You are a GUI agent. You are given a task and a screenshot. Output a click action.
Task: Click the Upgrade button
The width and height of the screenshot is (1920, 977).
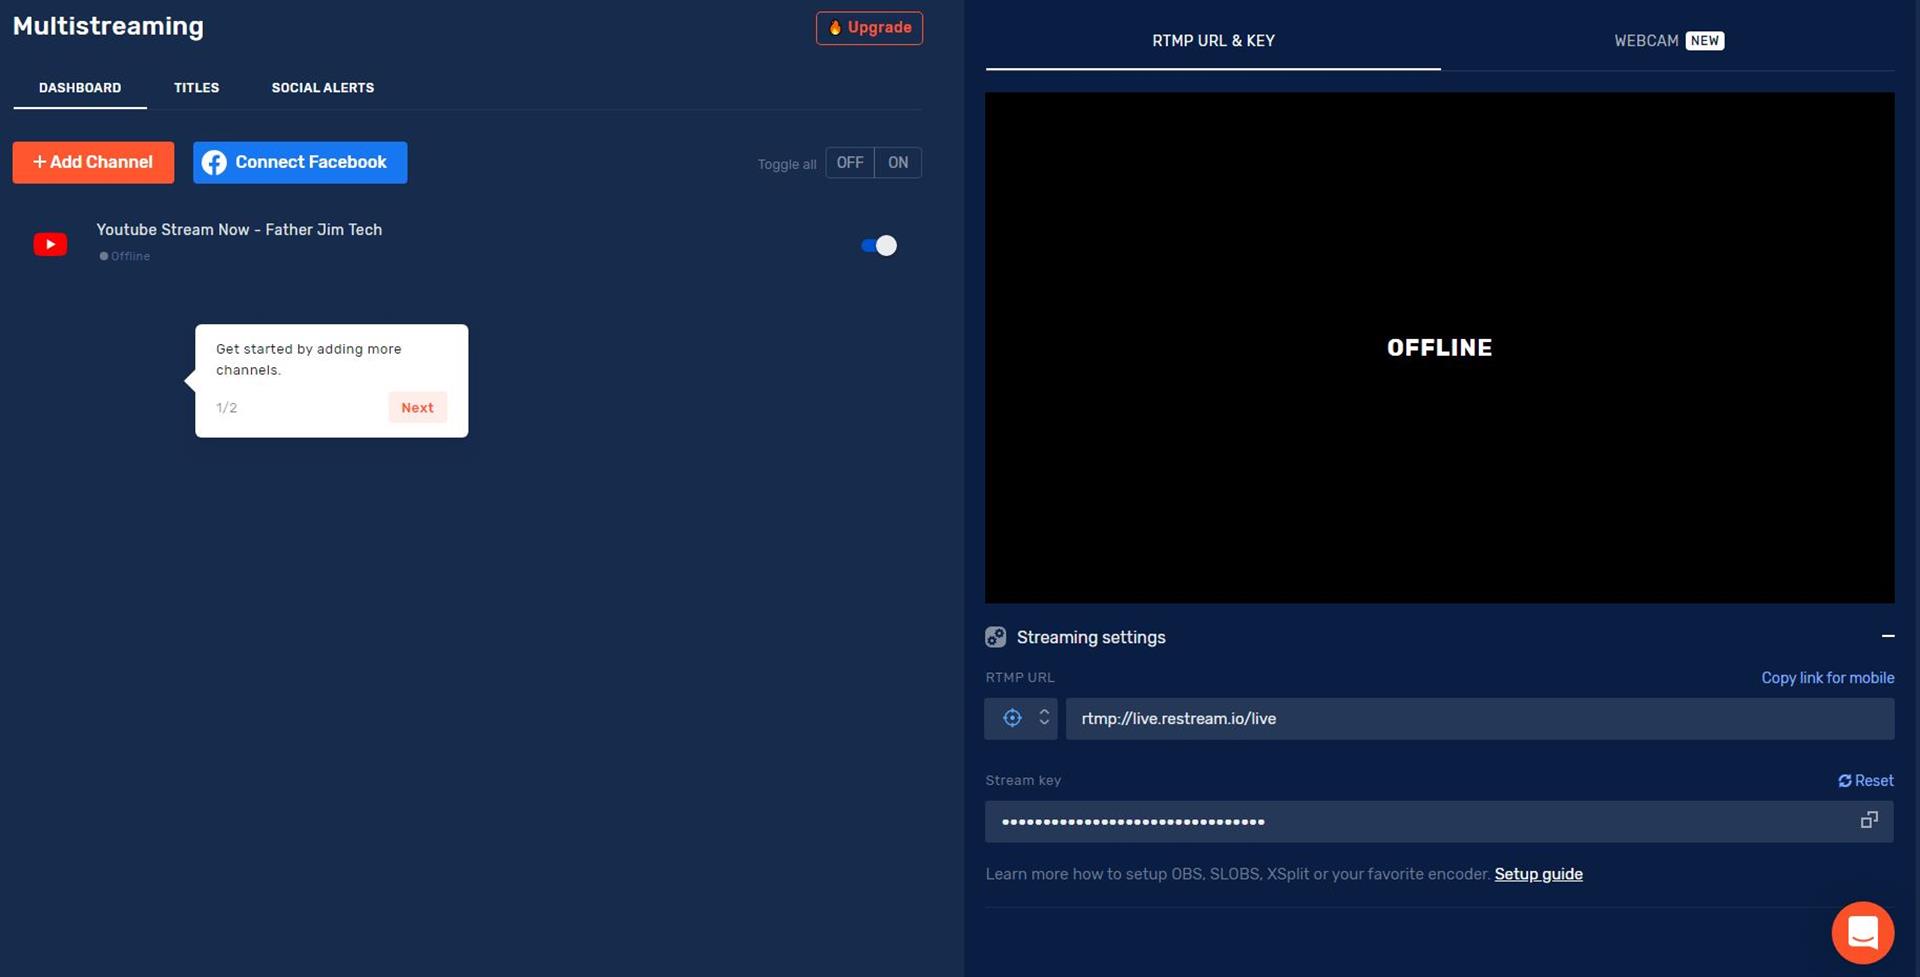(x=869, y=28)
